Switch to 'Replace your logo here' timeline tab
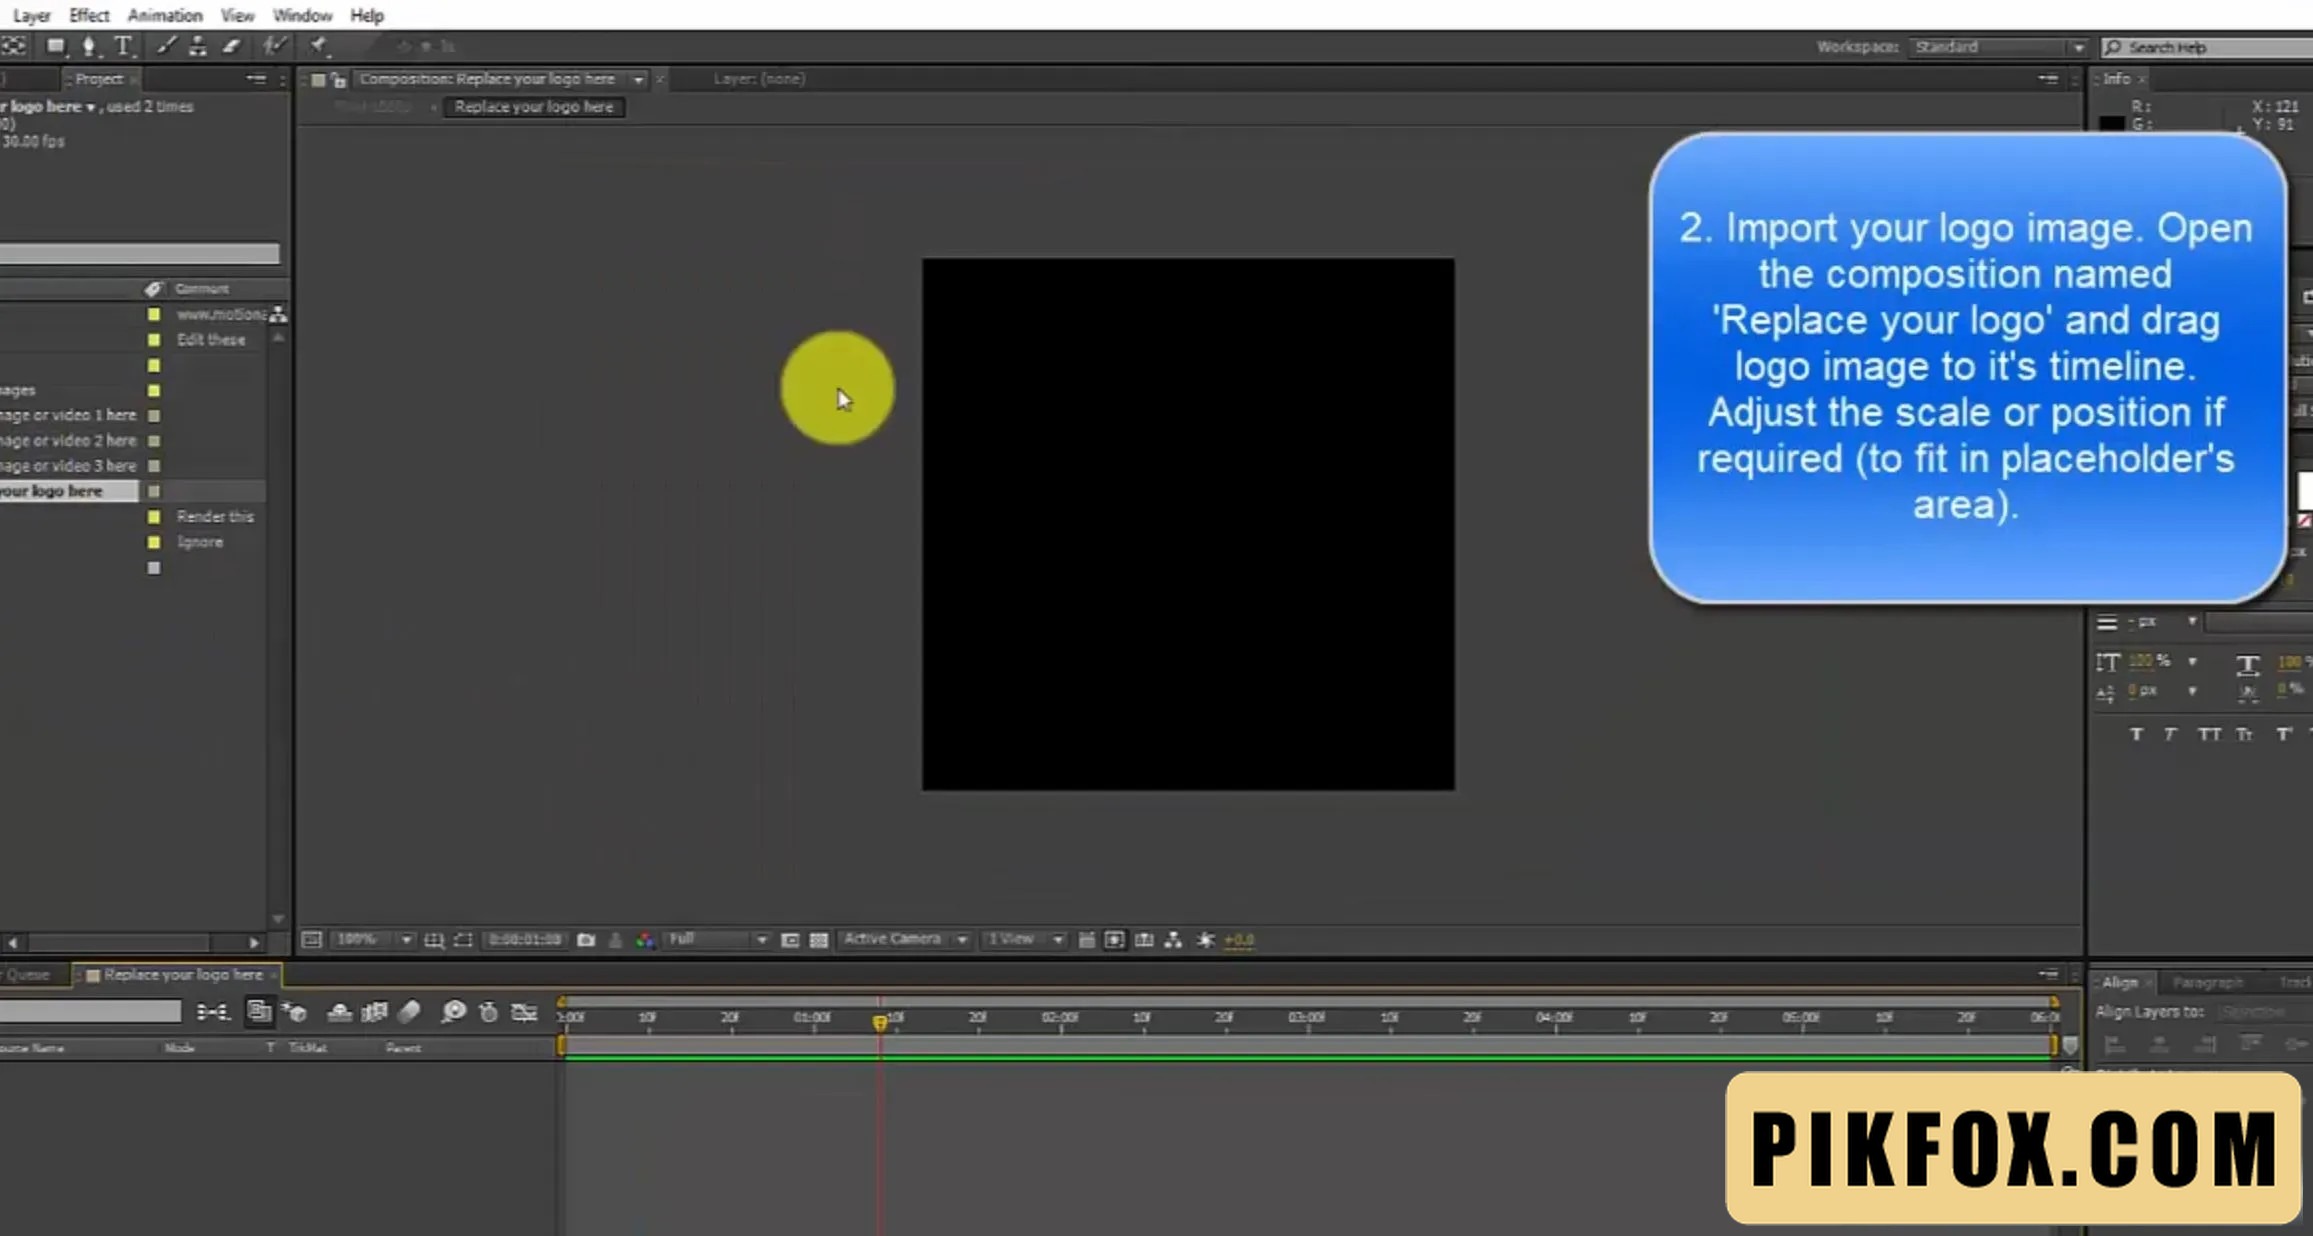The image size is (2313, 1236). pos(182,975)
